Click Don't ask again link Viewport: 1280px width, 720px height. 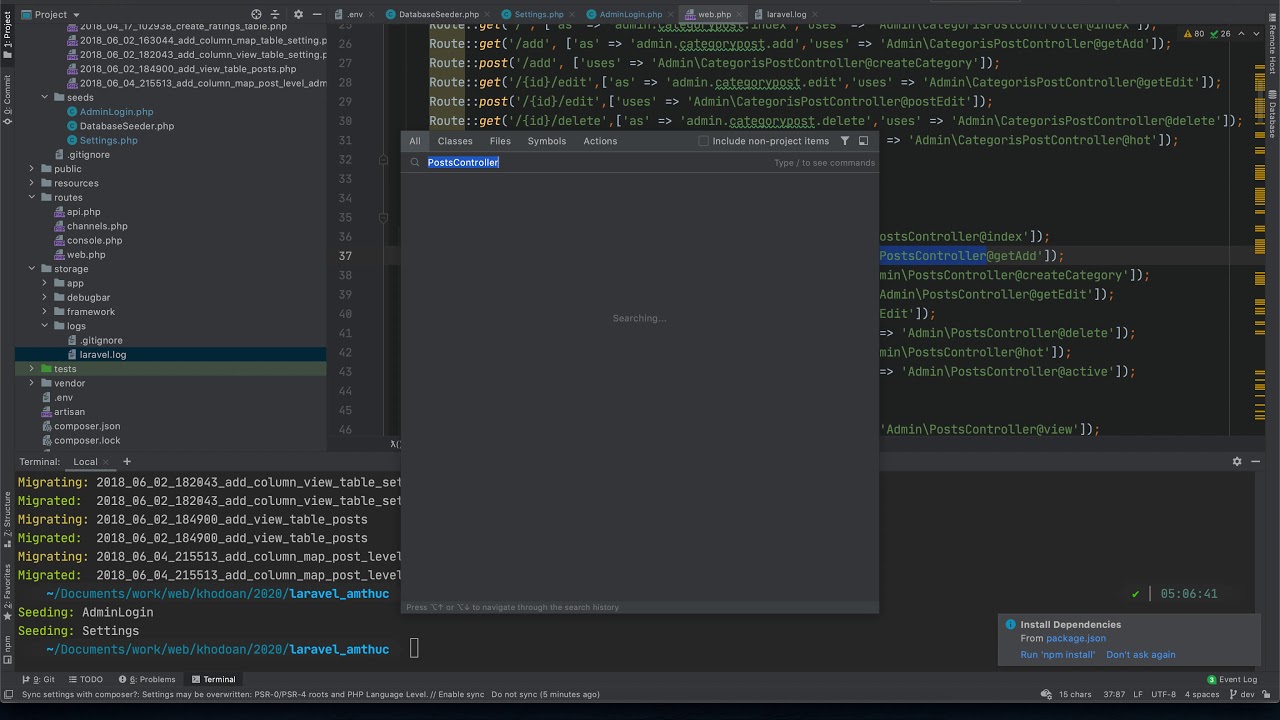coord(1141,655)
